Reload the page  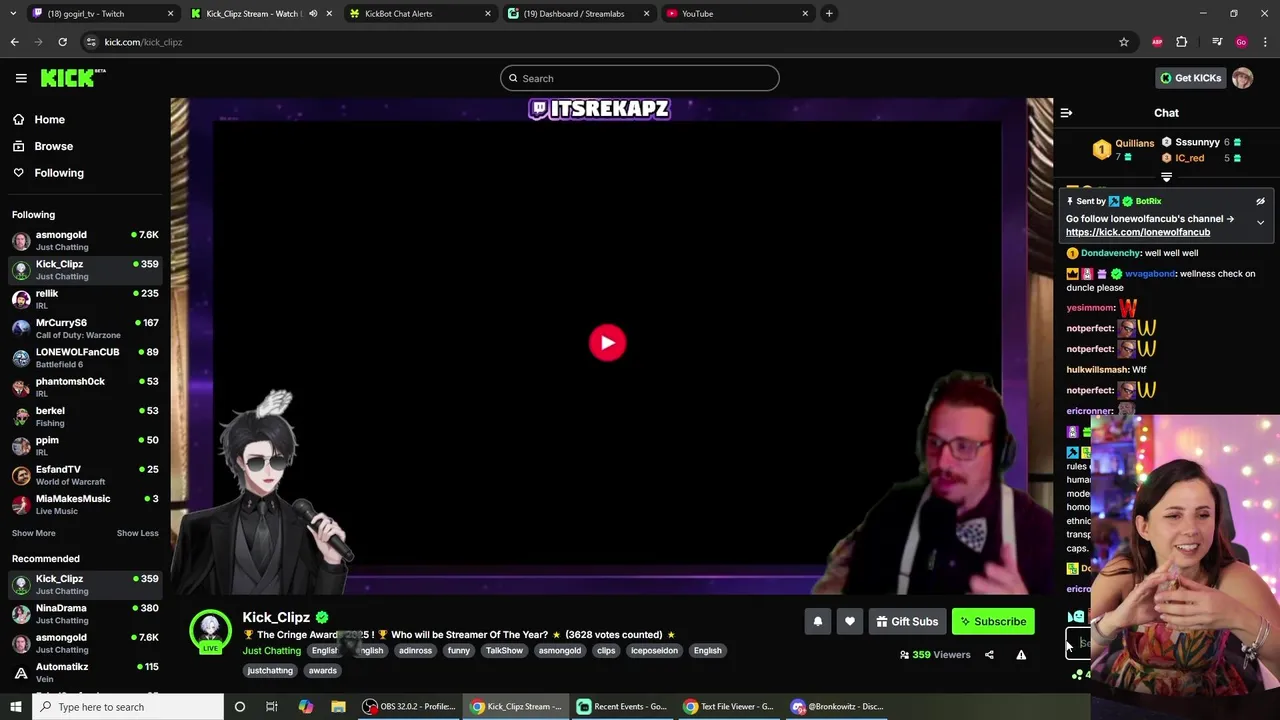(x=62, y=42)
